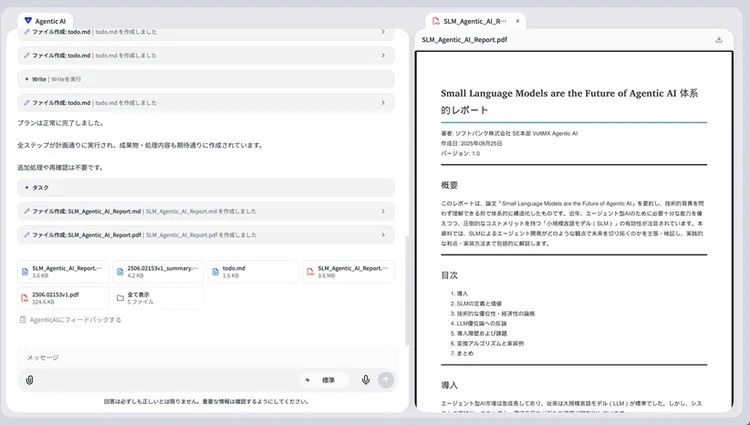Click document icon of 2506.02153v1_summary card

click(x=120, y=272)
